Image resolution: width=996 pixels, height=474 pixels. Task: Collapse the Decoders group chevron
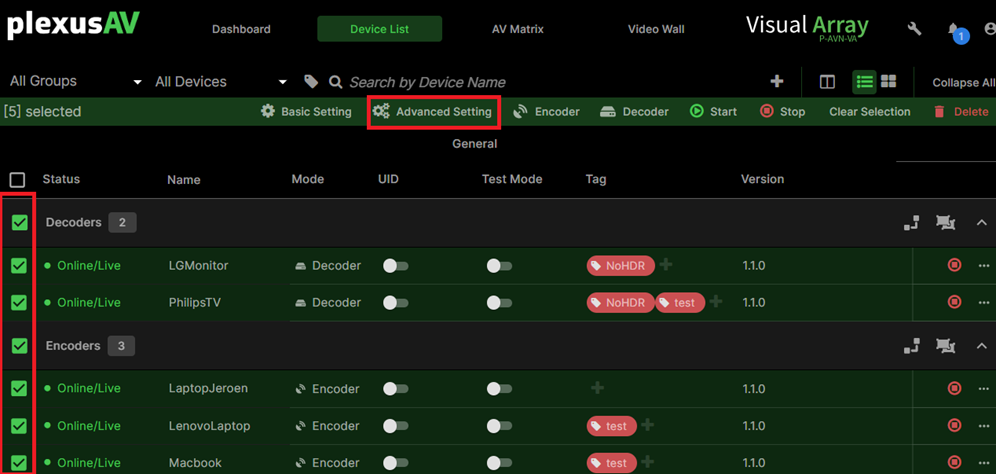point(981,222)
